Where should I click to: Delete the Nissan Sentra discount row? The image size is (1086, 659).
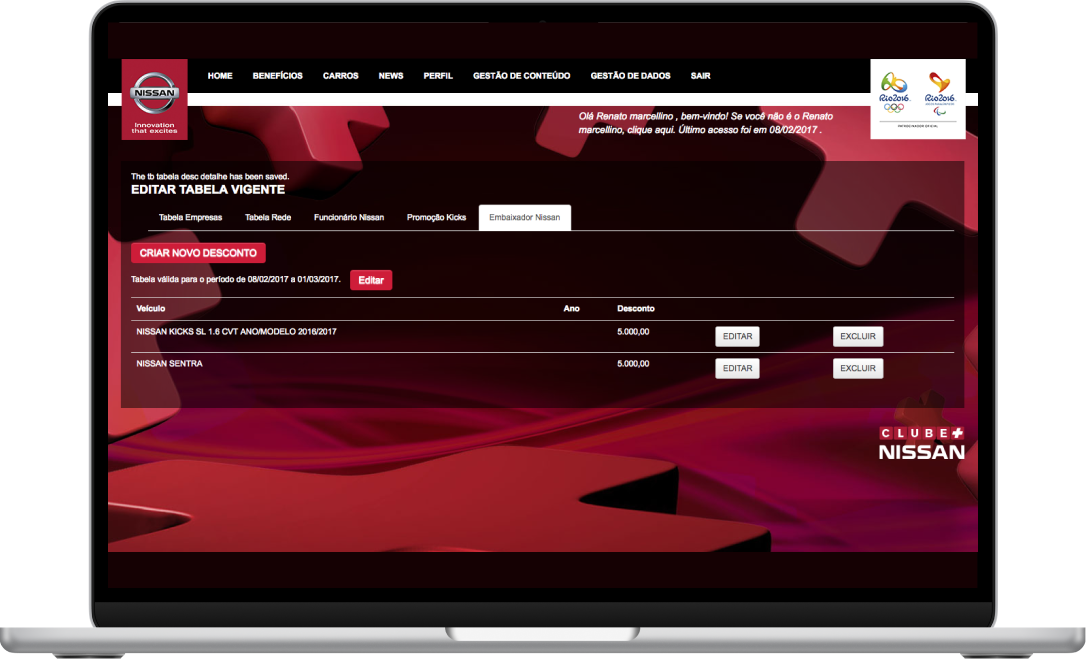[x=858, y=369]
